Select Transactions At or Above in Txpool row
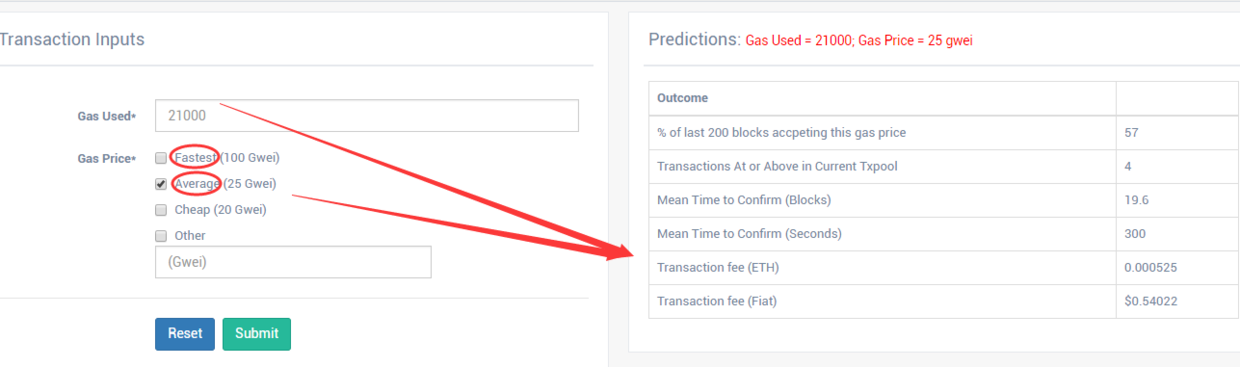Viewport: 1240px width, 367px height. [944, 166]
